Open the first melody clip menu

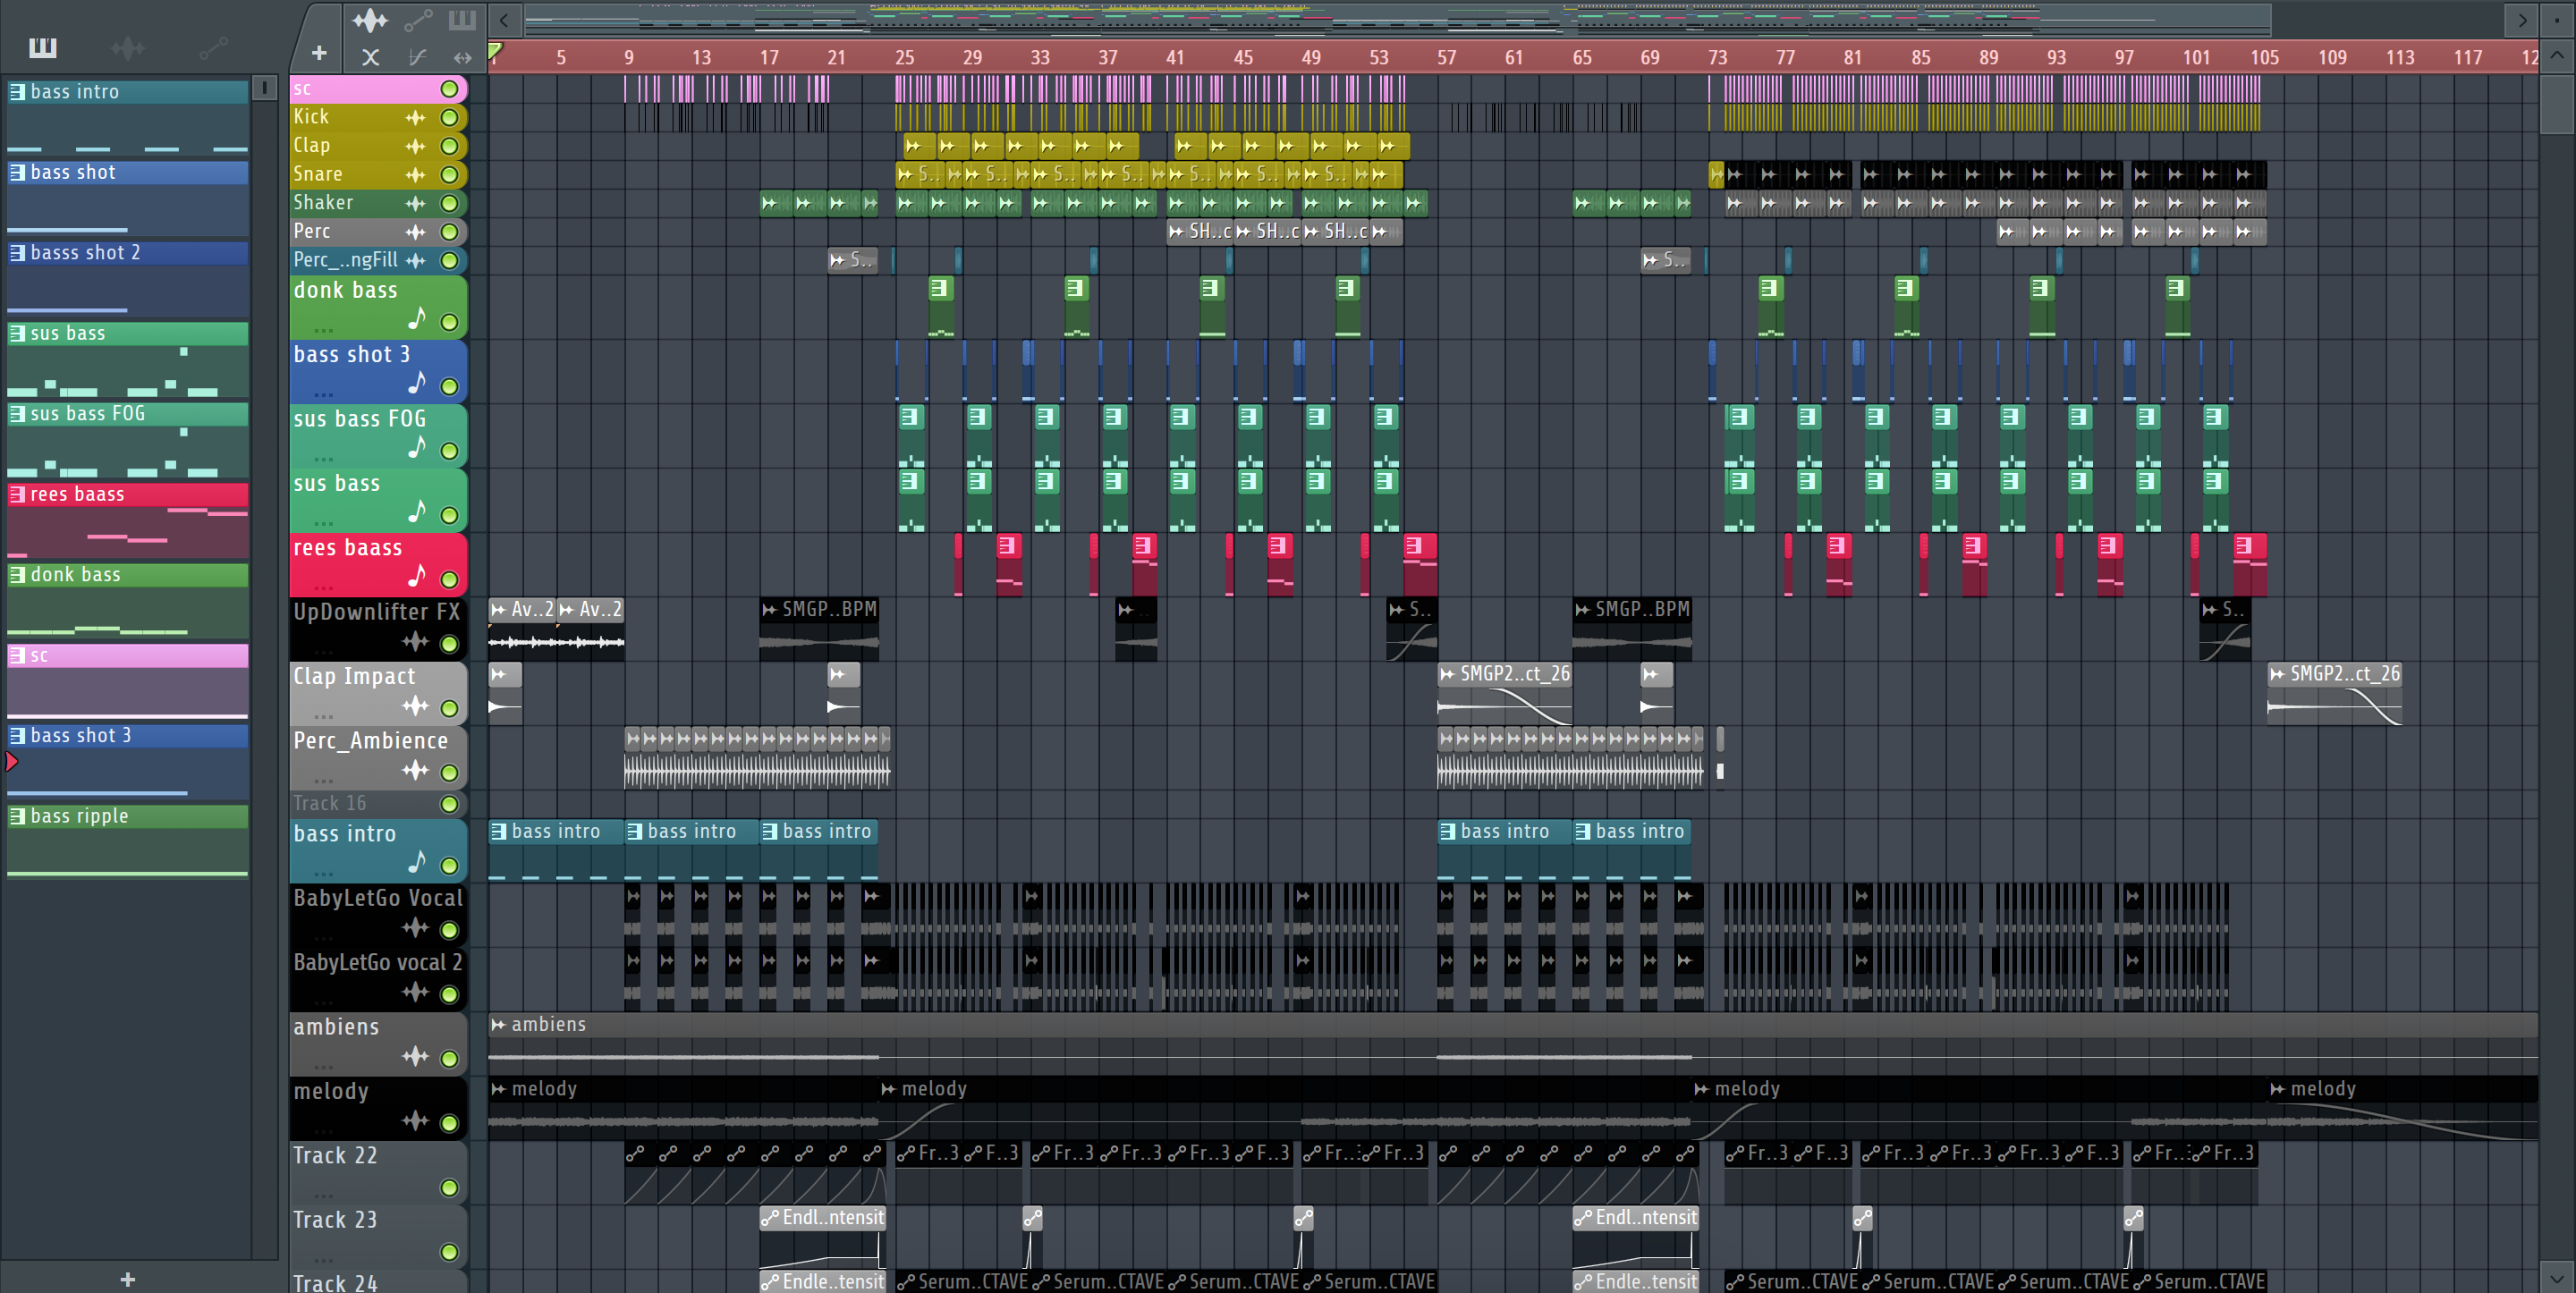498,1089
